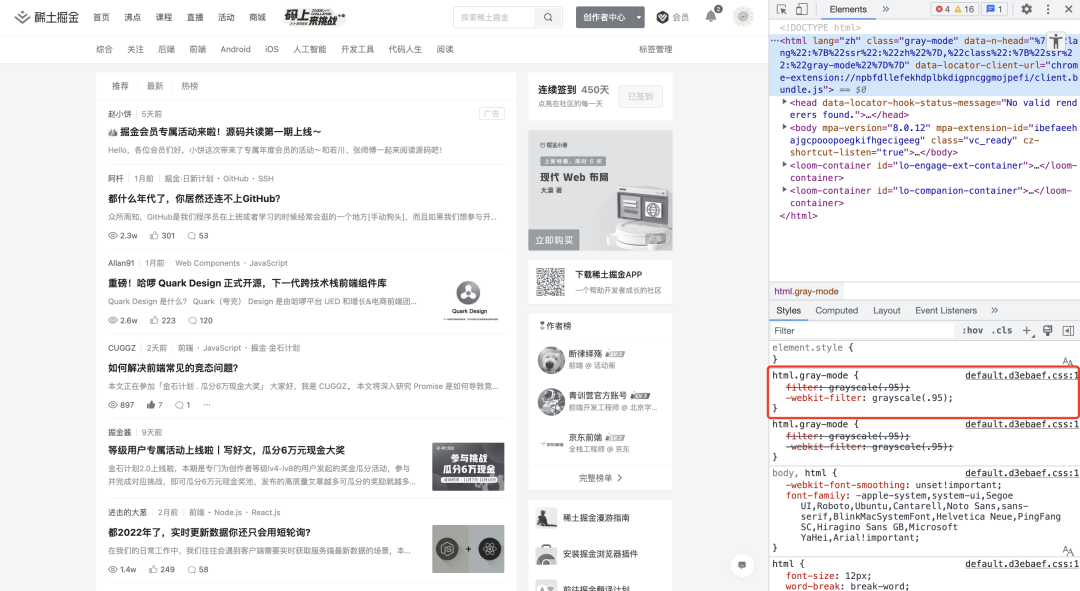Image resolution: width=1080 pixels, height=591 pixels.
Task: Expand the head node in the DOM tree
Action: point(785,102)
